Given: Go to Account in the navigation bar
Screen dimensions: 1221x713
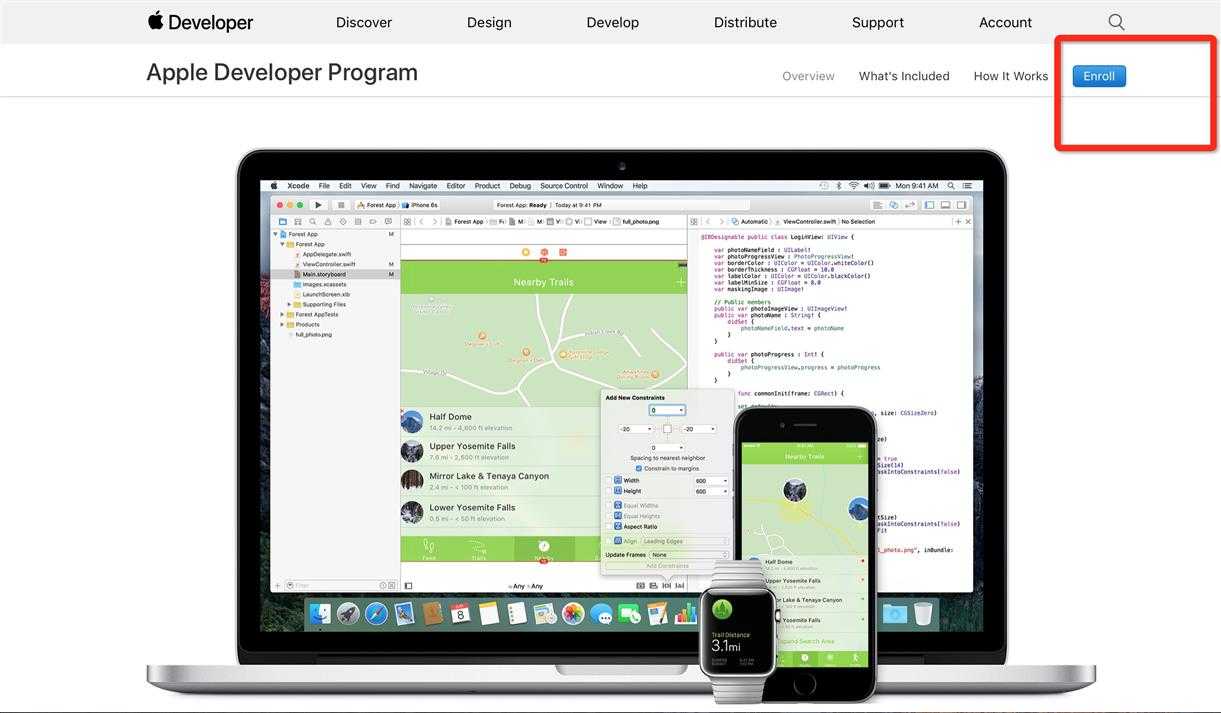Looking at the screenshot, I should [x=1005, y=22].
